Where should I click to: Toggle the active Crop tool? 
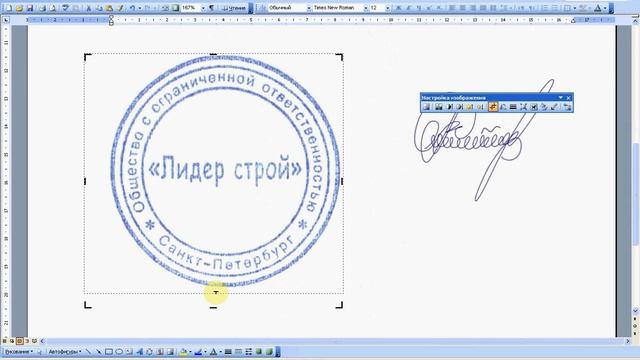493,107
